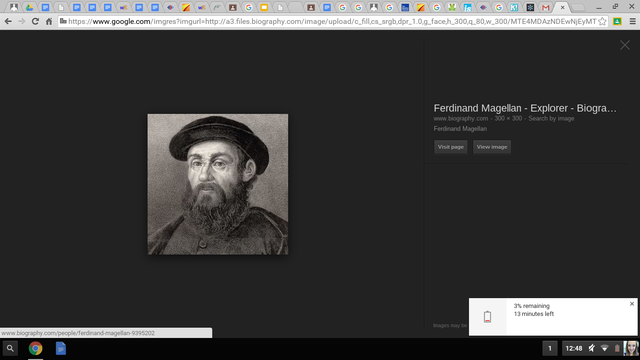Close the image viewer with the X
This screenshot has width=640, height=360.
coord(624,45)
